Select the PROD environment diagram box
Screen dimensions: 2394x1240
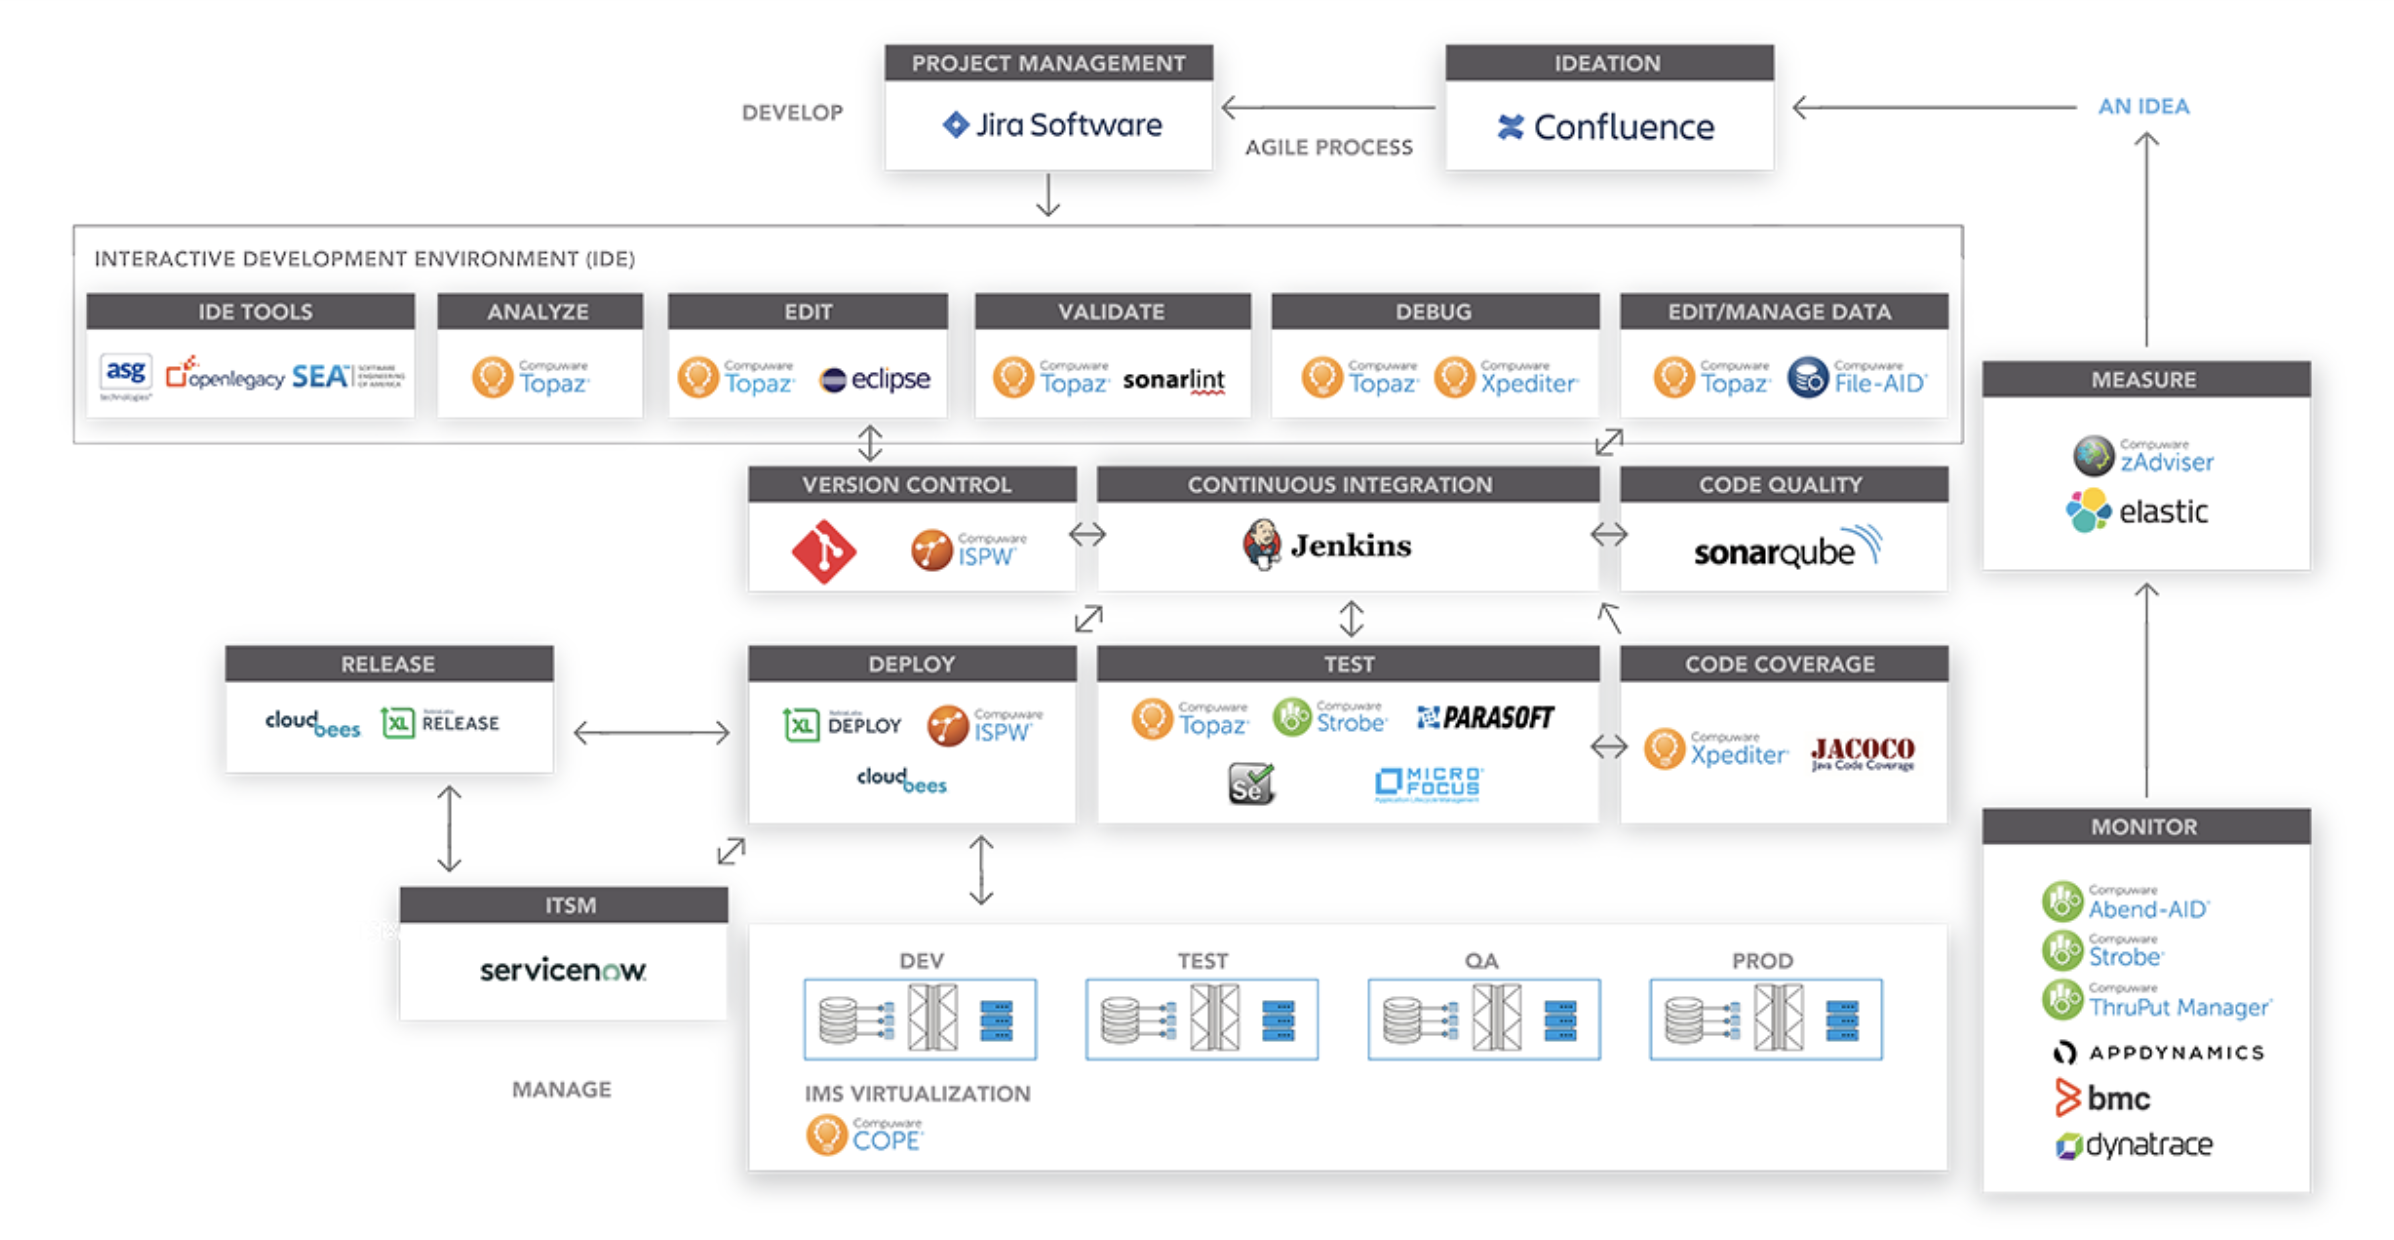click(x=1765, y=1019)
